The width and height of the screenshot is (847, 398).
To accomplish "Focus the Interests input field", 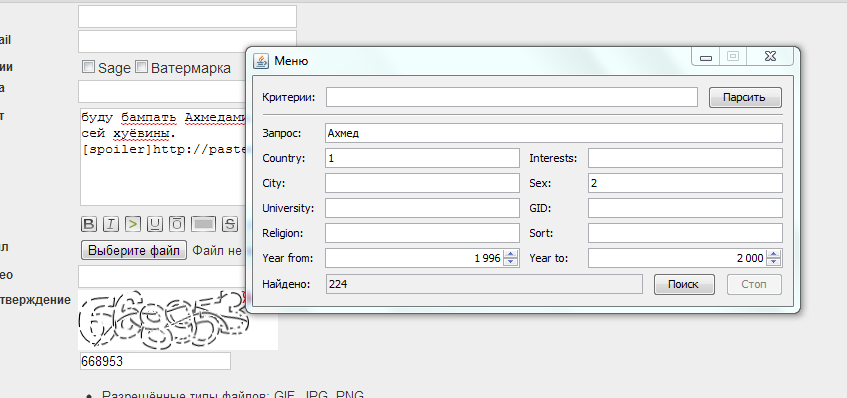I will tap(685, 158).
